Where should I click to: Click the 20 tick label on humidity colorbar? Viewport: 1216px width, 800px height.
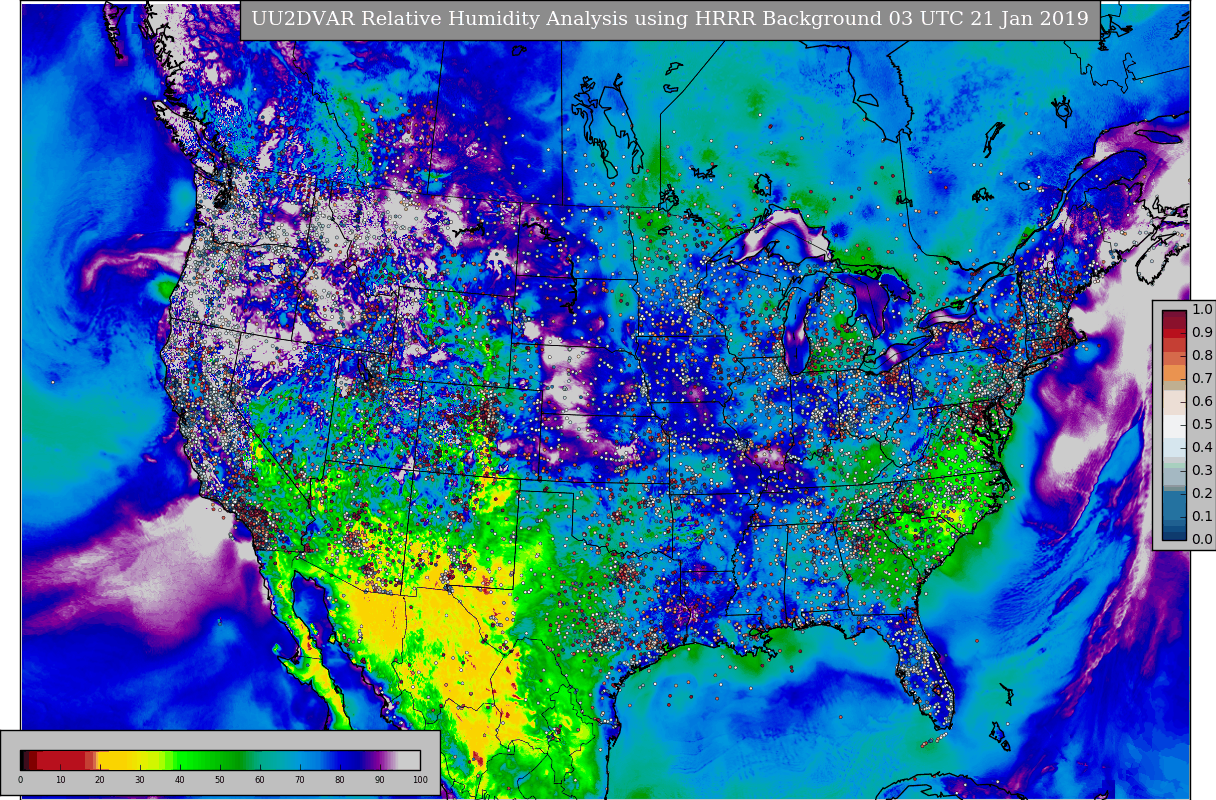point(100,779)
